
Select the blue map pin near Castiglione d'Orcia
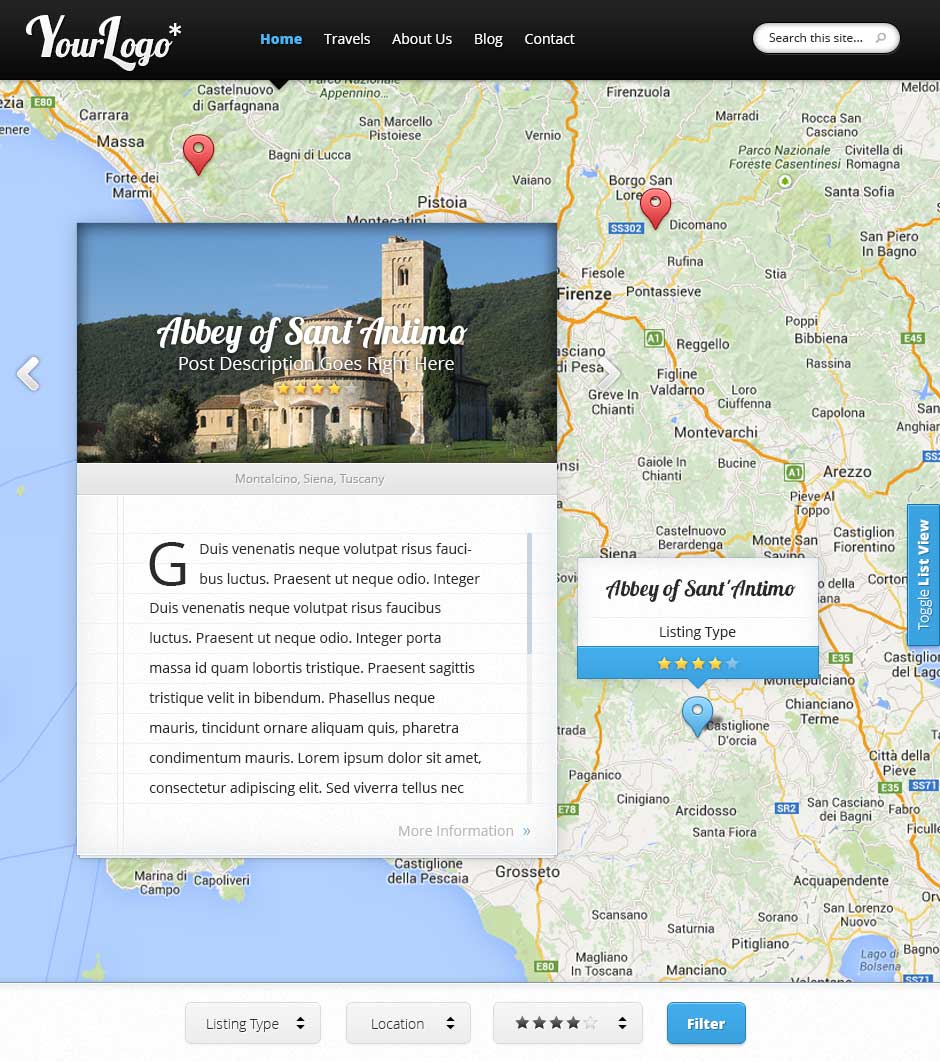[697, 715]
